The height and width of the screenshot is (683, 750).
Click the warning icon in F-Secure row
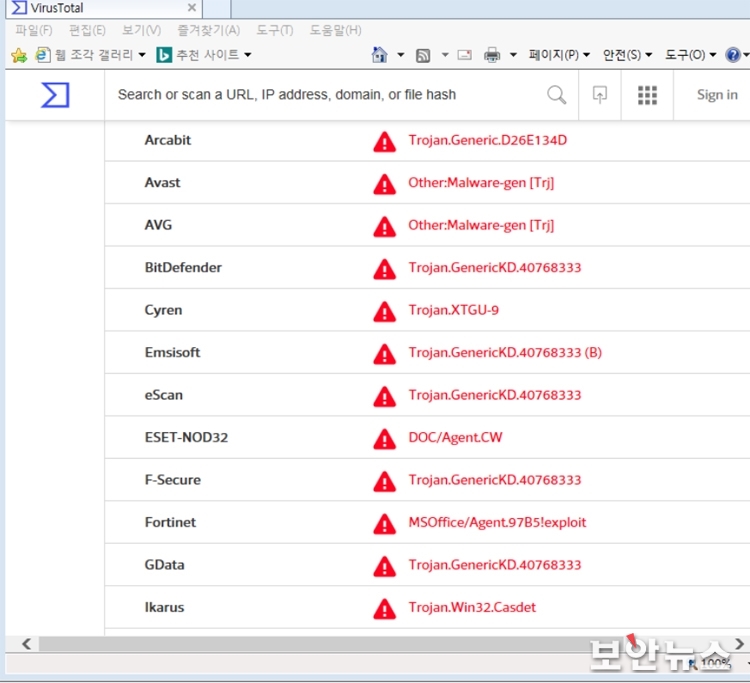coord(385,482)
